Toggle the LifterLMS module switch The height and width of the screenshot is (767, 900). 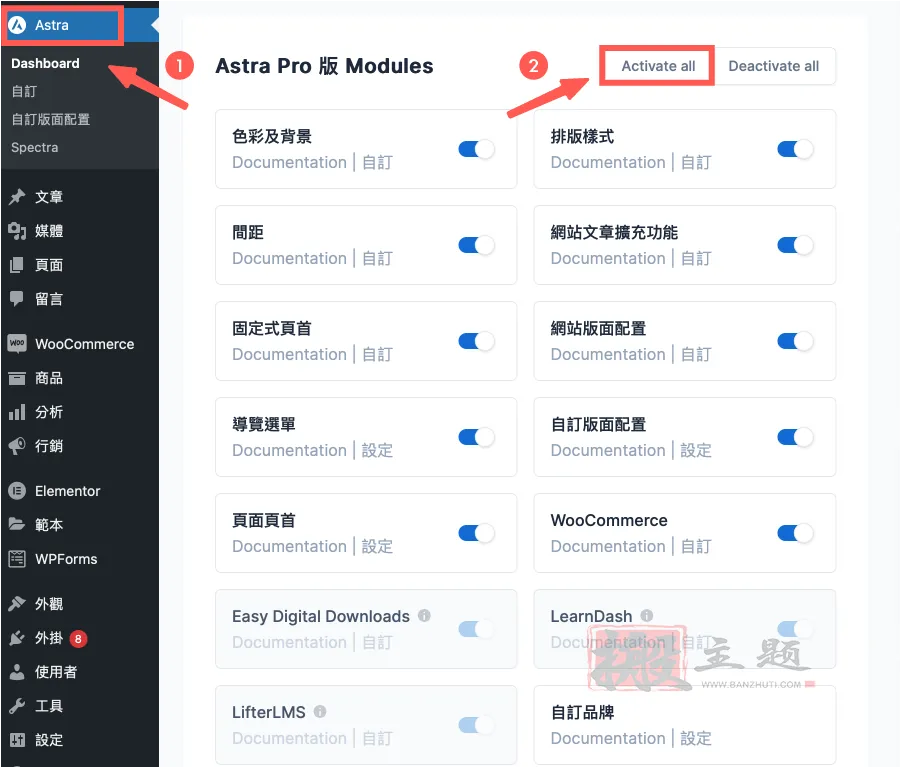coord(476,725)
